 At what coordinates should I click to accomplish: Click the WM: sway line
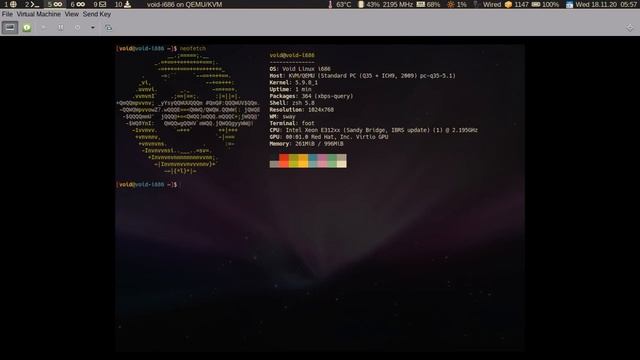point(282,116)
